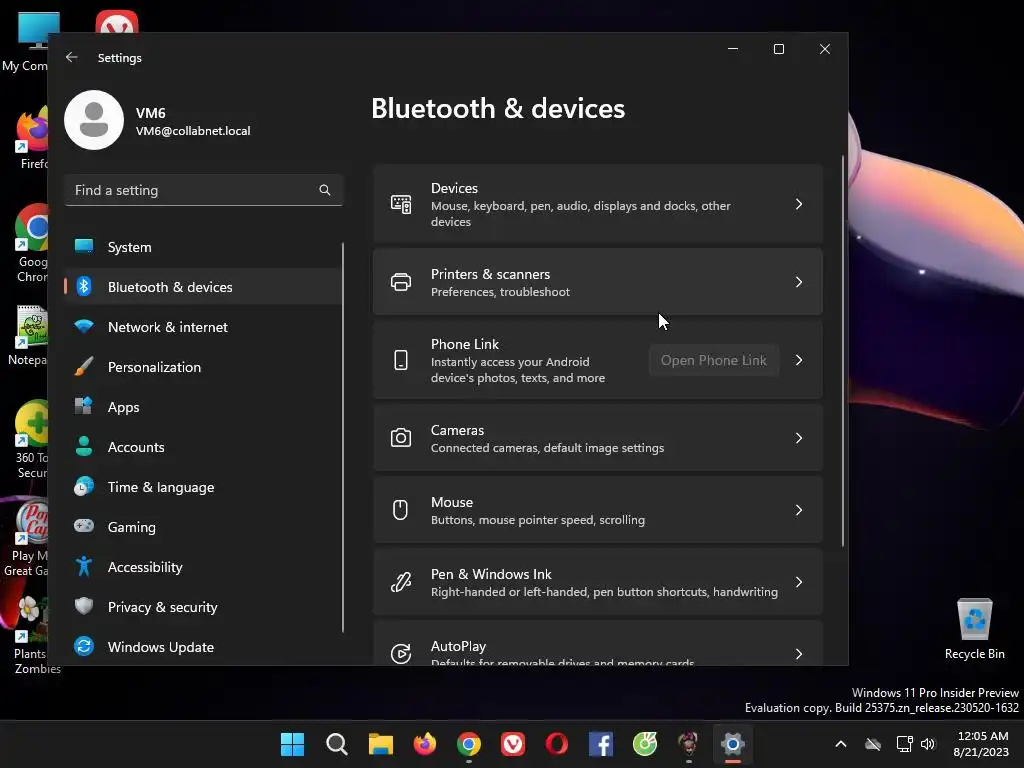Select System in the sidebar
1024x768 pixels.
202,247
